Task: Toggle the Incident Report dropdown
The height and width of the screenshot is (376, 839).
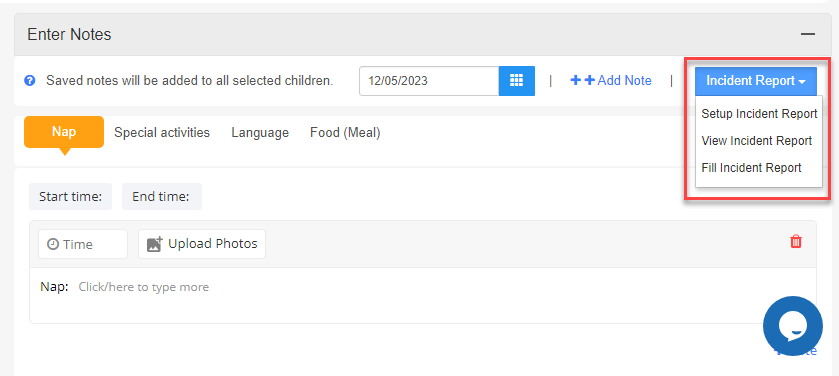Action: [756, 81]
